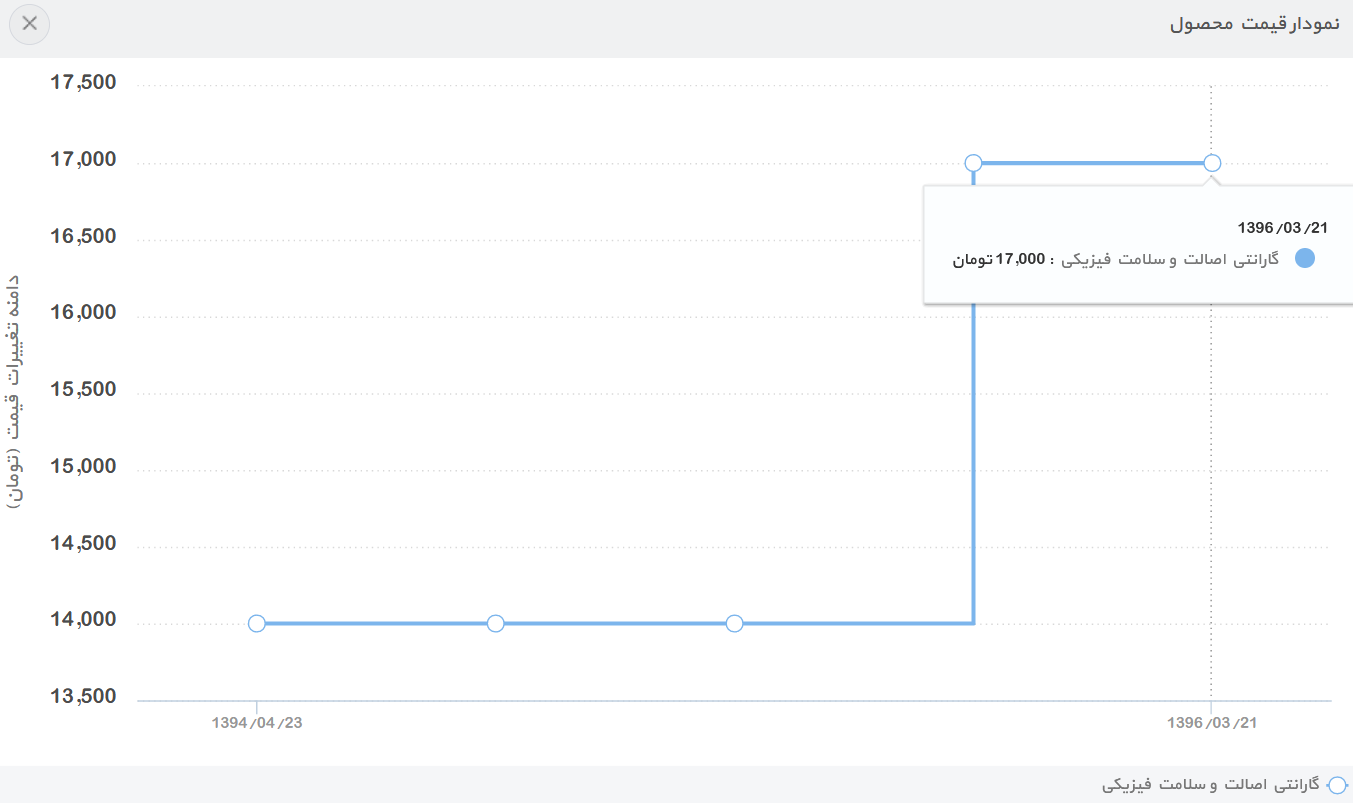Click the 1396/03/21 axis date label
The image size is (1353, 803).
click(x=1212, y=722)
